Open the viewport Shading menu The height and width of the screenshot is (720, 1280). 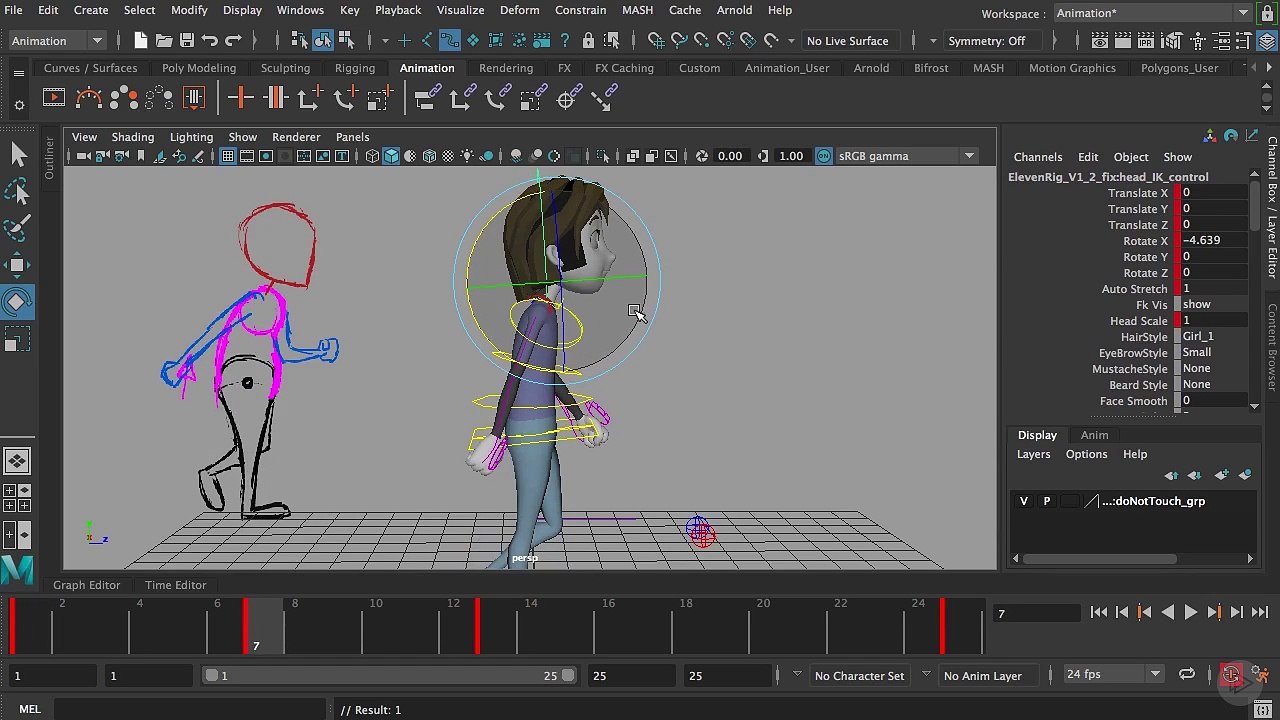pyautogui.click(x=133, y=137)
